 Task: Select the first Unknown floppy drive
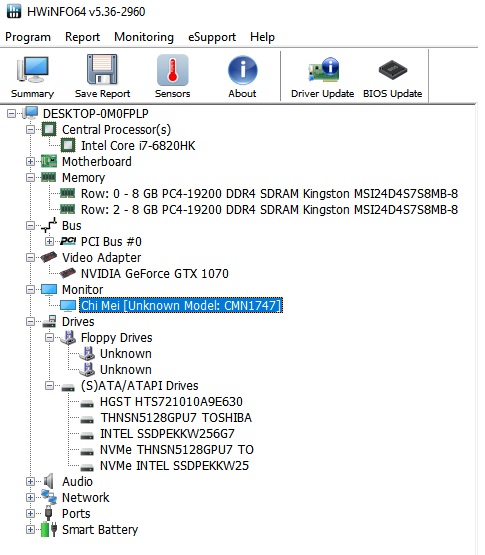coord(126,354)
